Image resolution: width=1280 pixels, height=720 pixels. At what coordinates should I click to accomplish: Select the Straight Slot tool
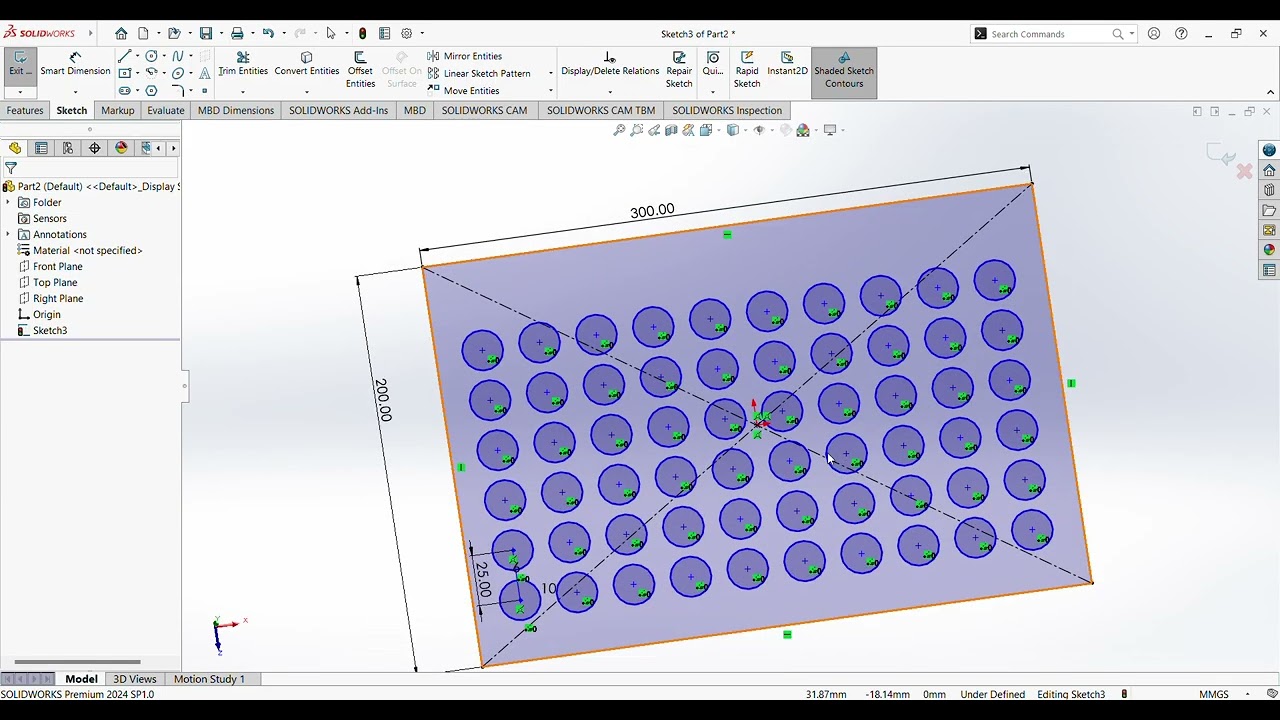tap(124, 91)
